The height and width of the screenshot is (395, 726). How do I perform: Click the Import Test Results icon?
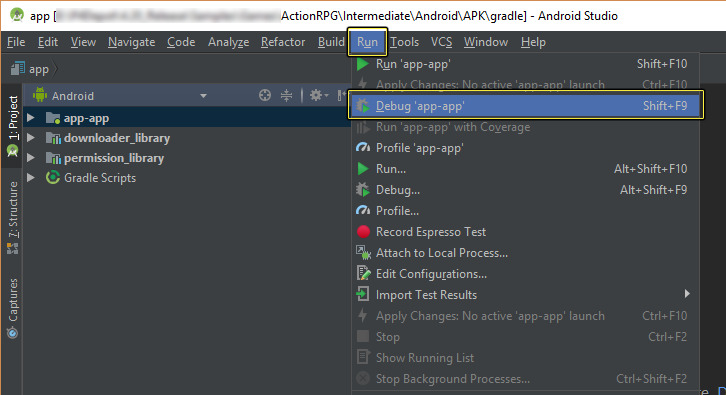(x=363, y=294)
